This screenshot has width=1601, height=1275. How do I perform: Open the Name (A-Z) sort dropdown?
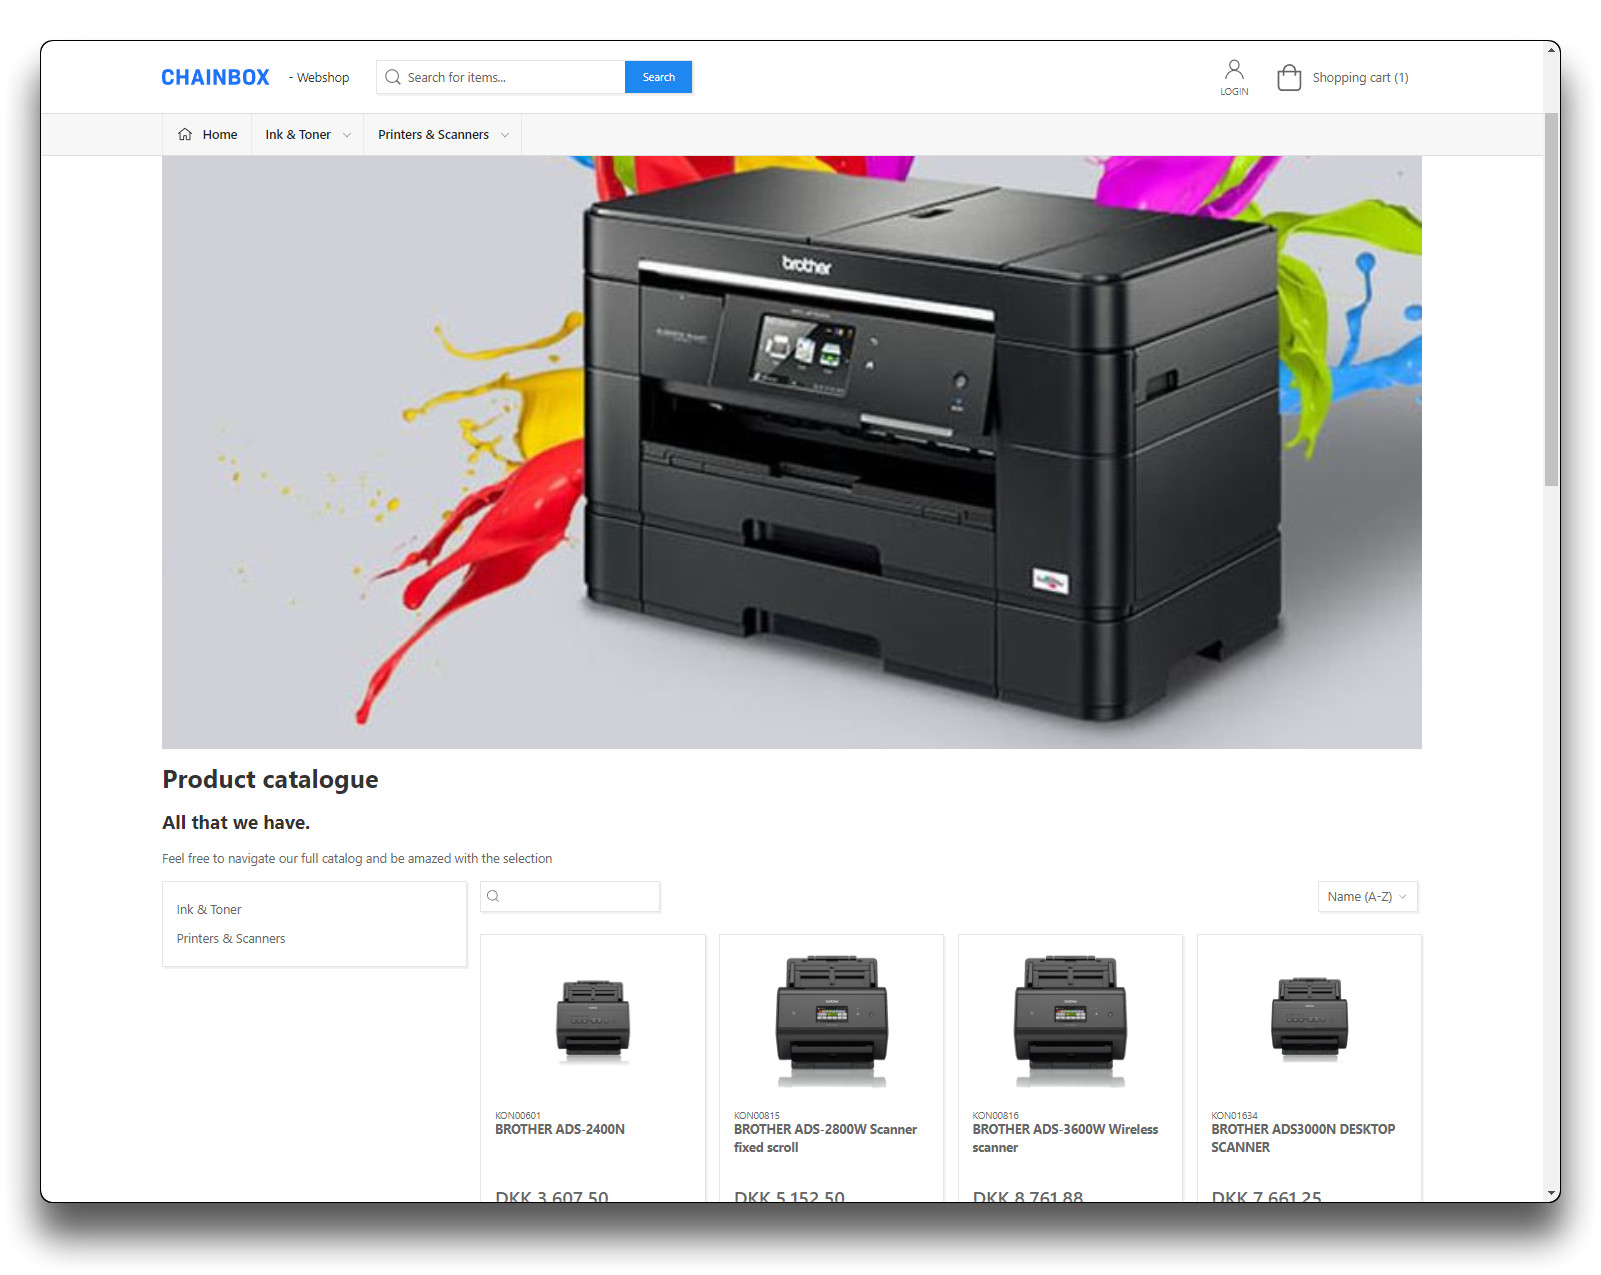pos(1367,897)
